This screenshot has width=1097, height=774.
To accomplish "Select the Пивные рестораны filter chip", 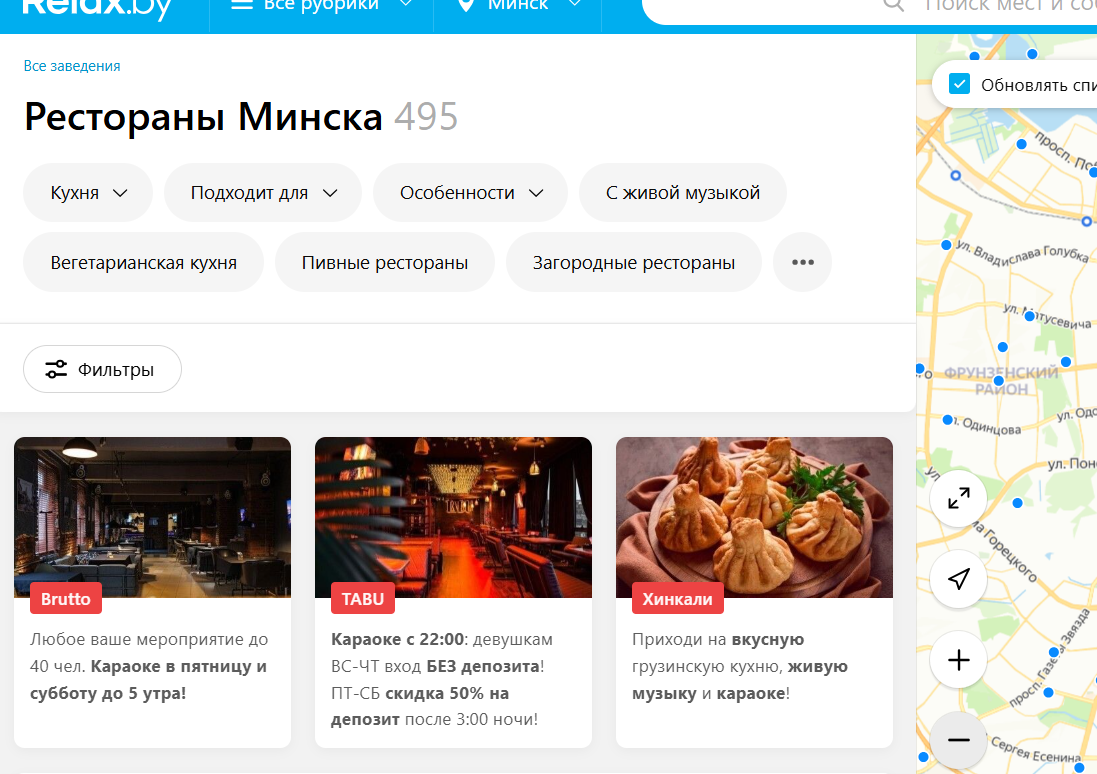I will [385, 262].
